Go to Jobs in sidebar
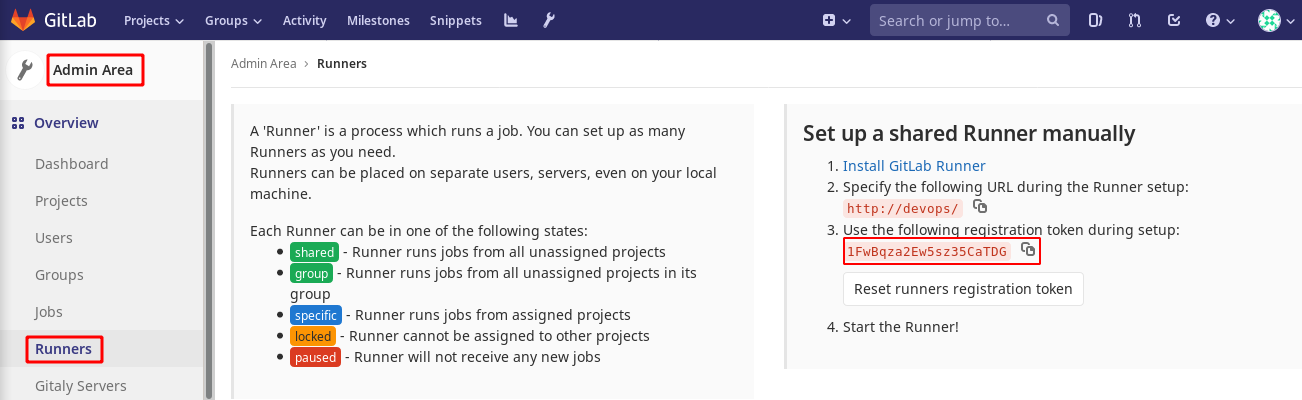 [x=49, y=312]
